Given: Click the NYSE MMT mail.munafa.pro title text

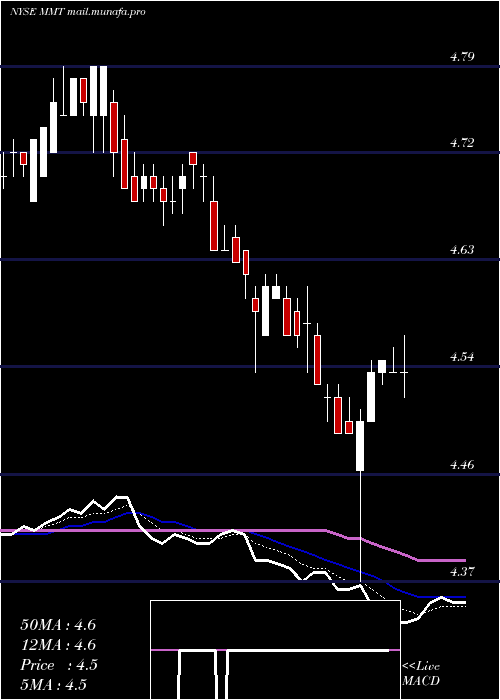Looking at the screenshot, I should 78,12.
